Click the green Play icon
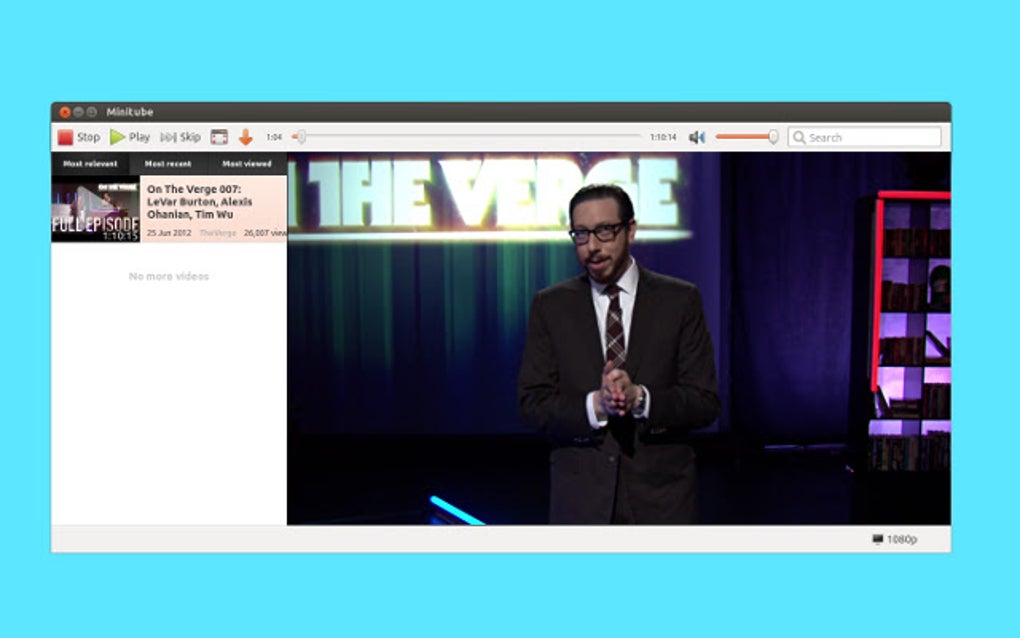Viewport: 1020px width, 638px height. 117,137
